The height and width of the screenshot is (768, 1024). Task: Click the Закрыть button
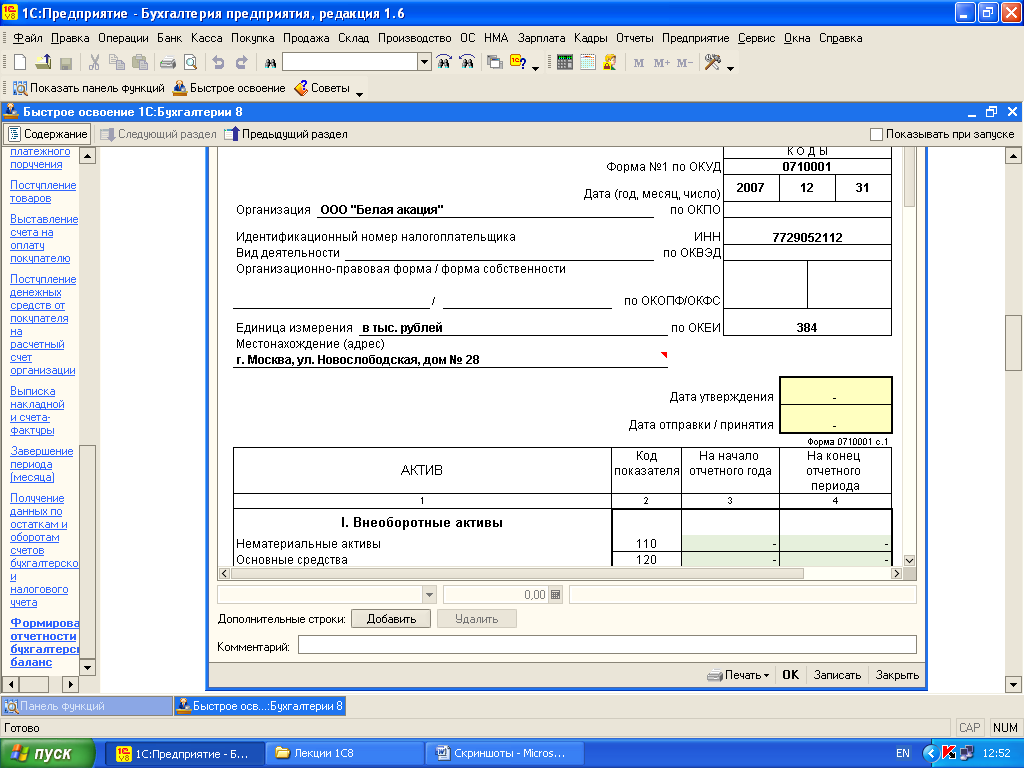coord(897,675)
